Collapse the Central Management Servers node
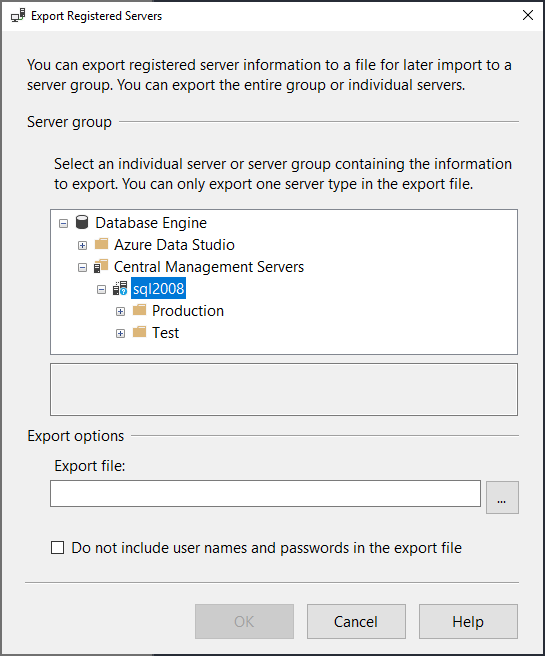This screenshot has height=656, width=545. (x=82, y=267)
